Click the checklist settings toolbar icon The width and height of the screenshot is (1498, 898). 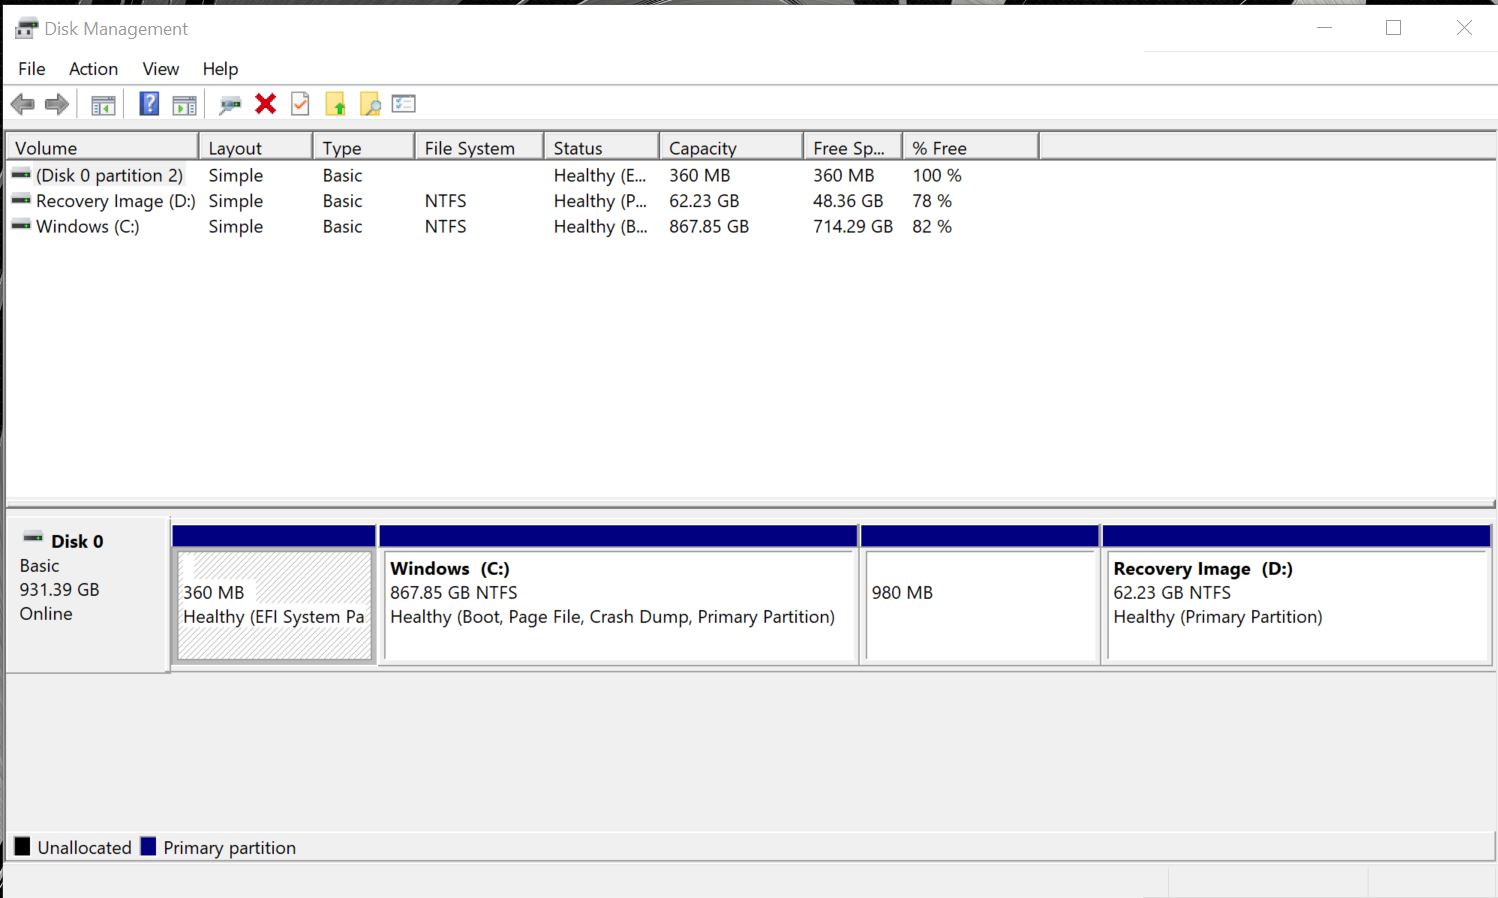point(404,104)
